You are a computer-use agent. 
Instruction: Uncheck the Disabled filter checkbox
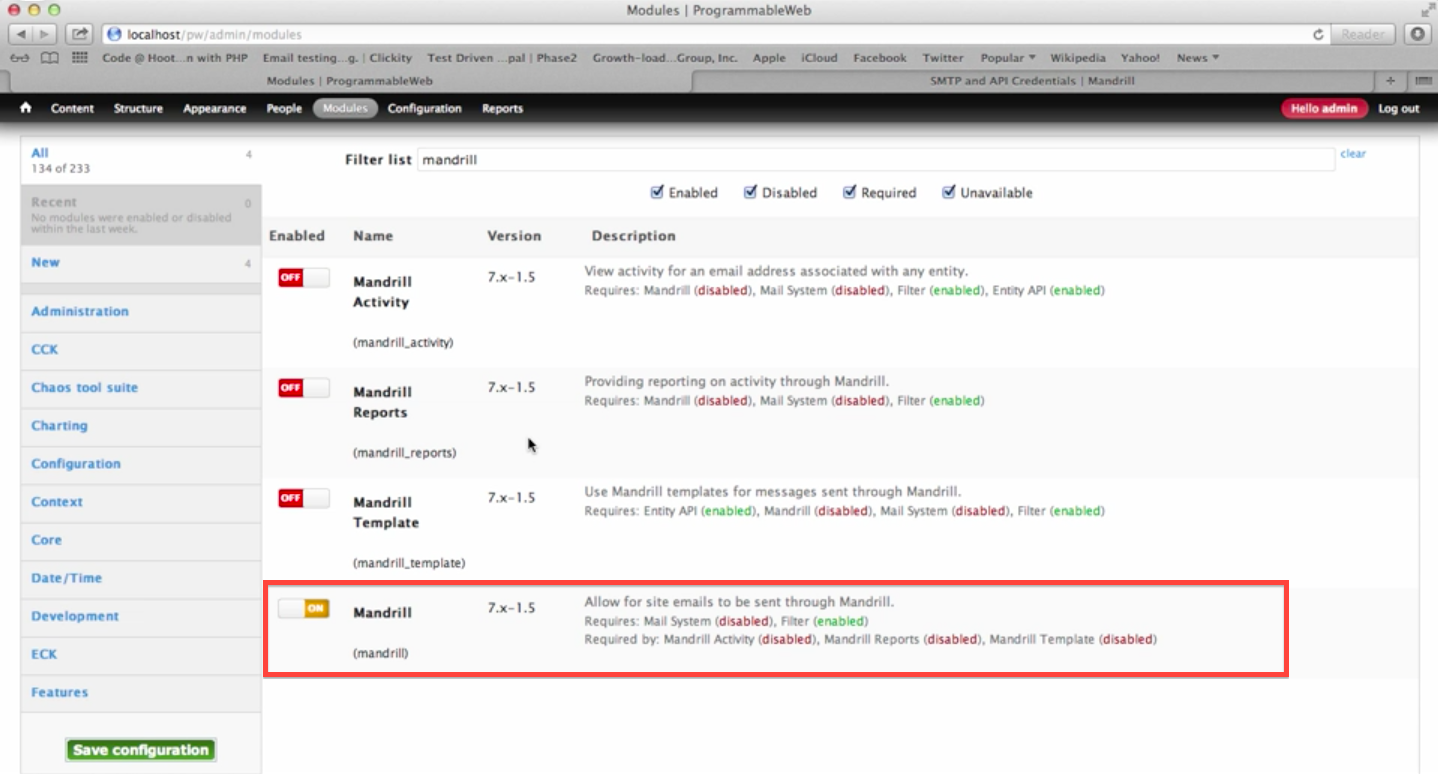(x=750, y=192)
